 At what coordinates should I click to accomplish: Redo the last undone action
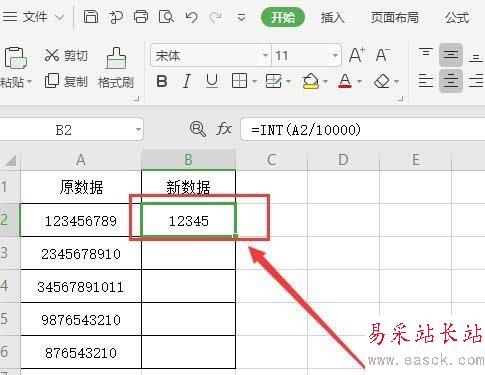click(x=216, y=17)
